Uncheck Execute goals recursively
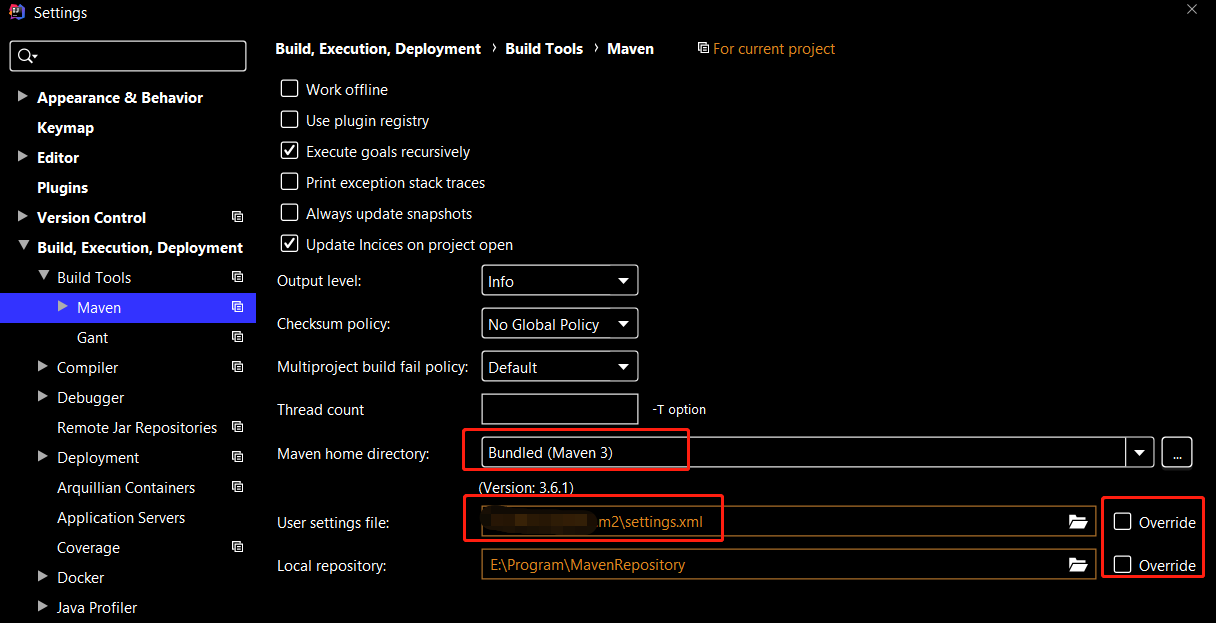The width and height of the screenshot is (1216, 623). click(x=289, y=151)
